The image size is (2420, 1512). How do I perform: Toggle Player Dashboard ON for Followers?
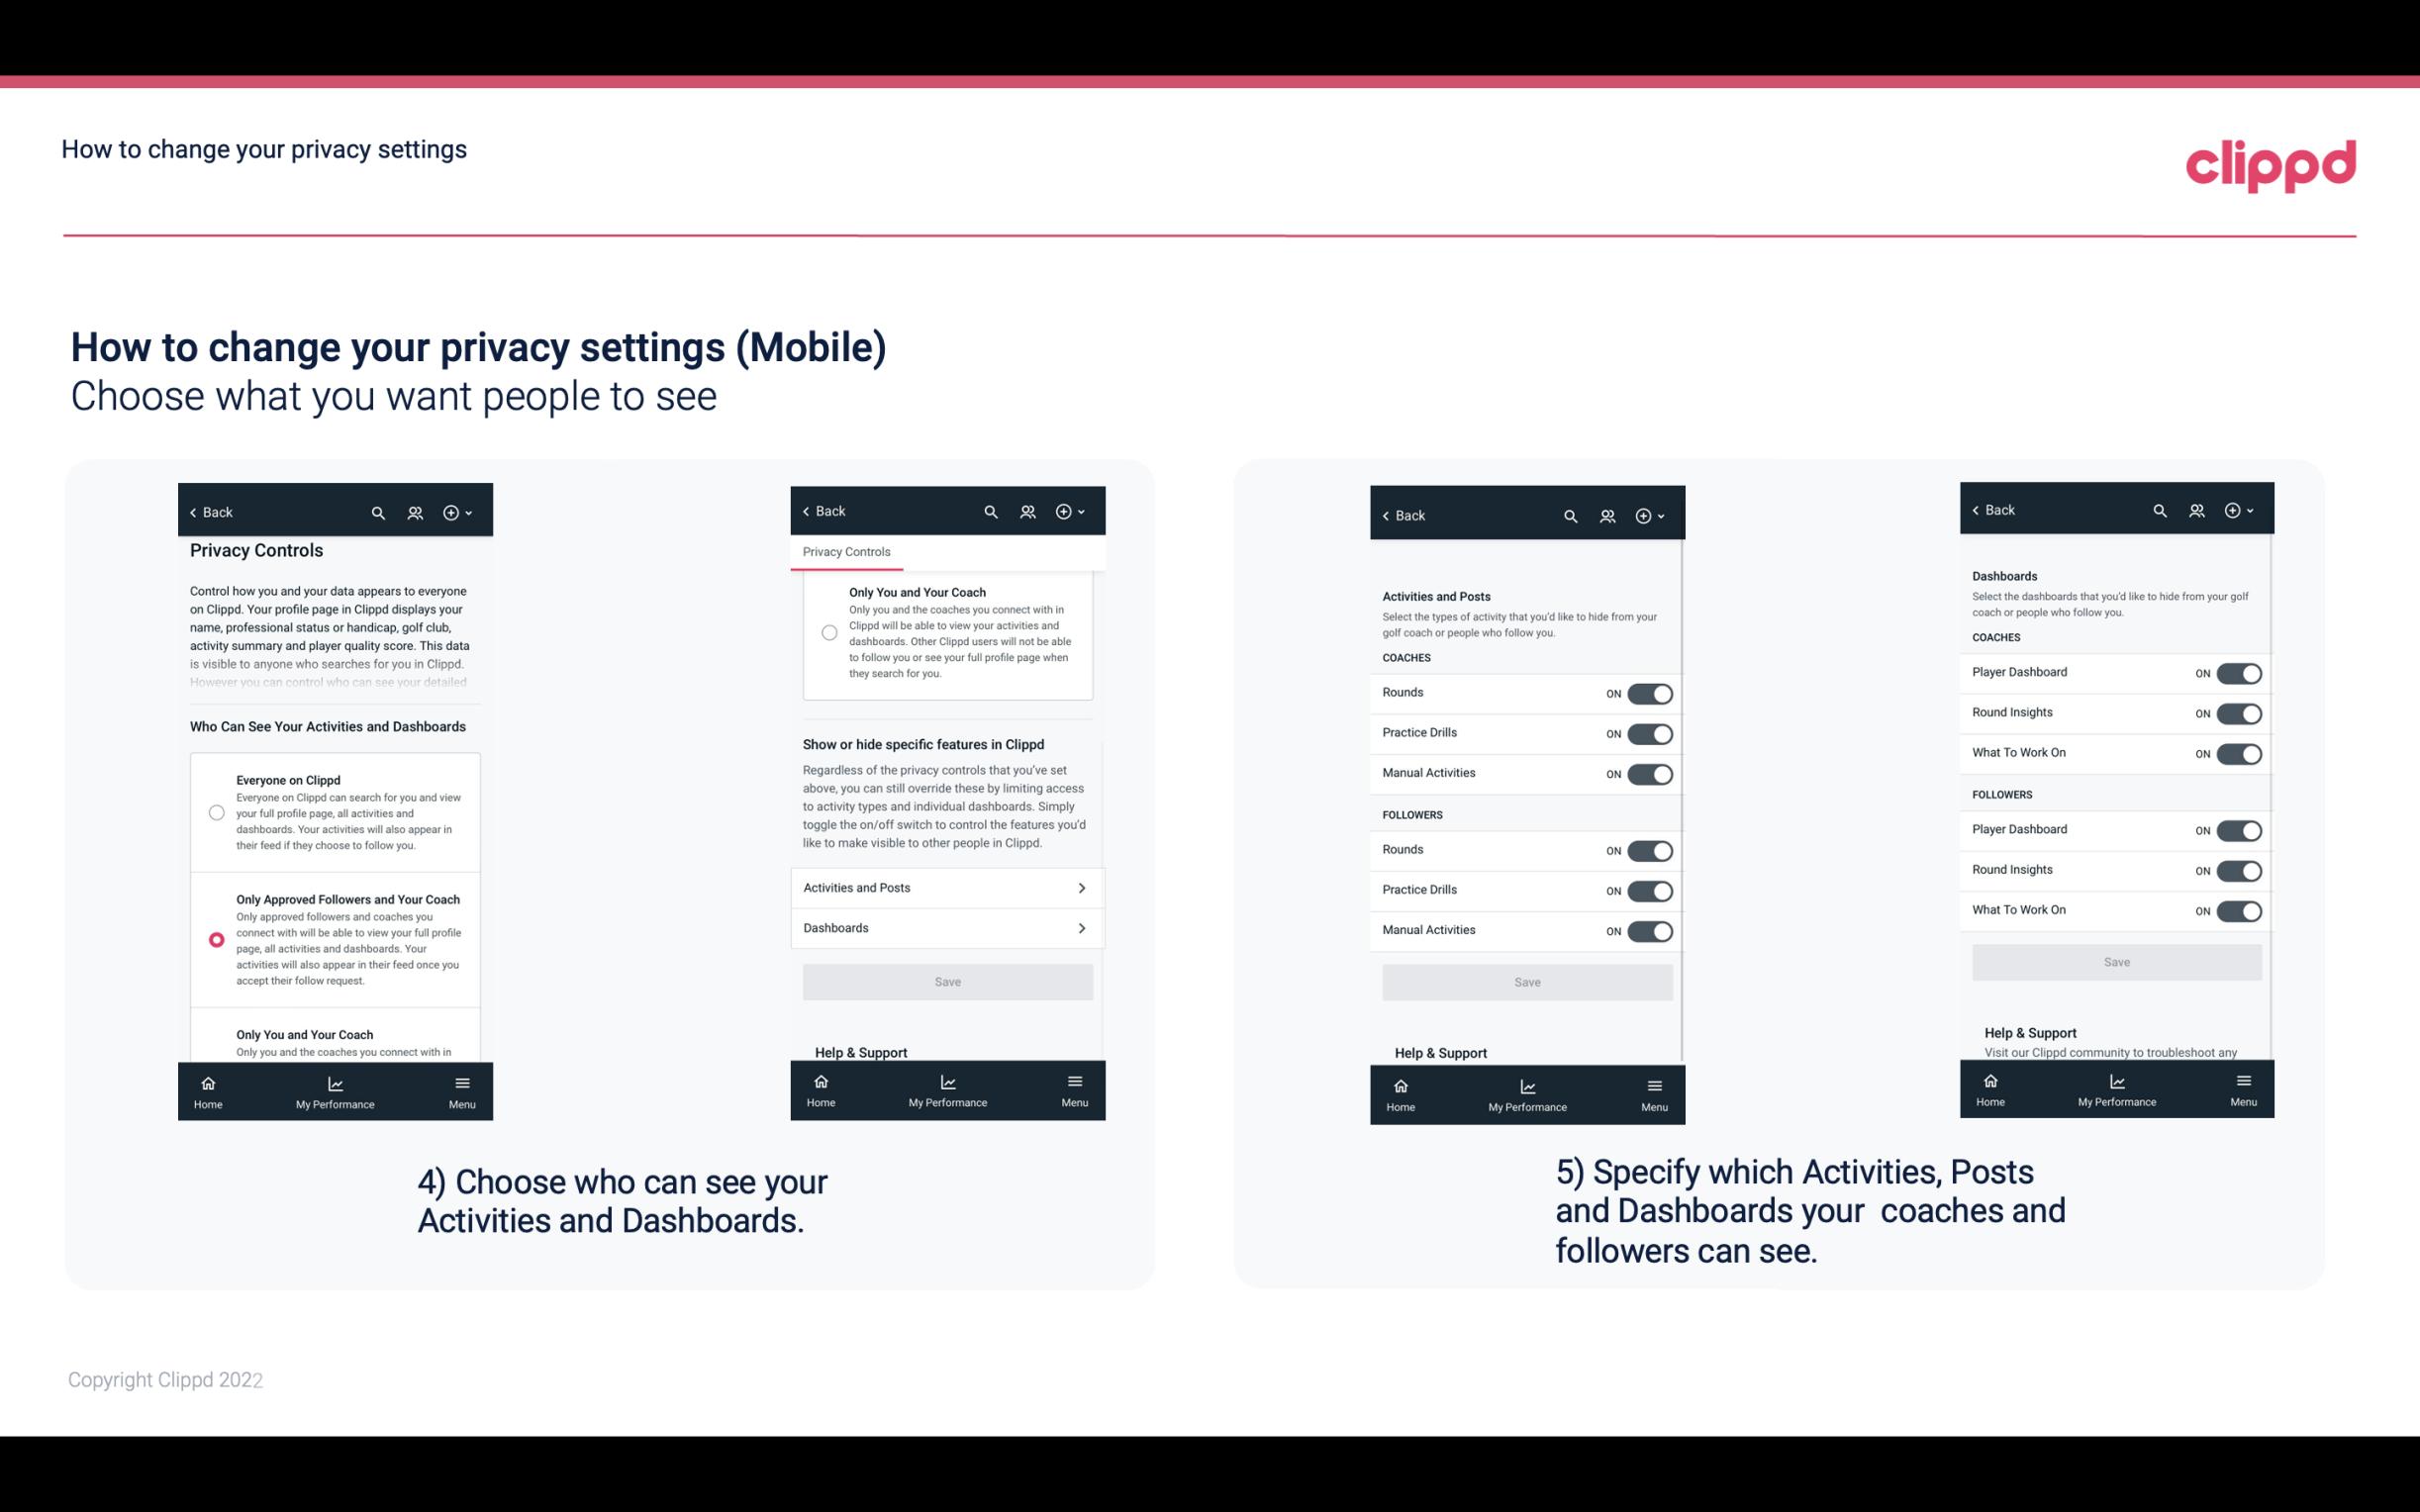coord(2239,829)
